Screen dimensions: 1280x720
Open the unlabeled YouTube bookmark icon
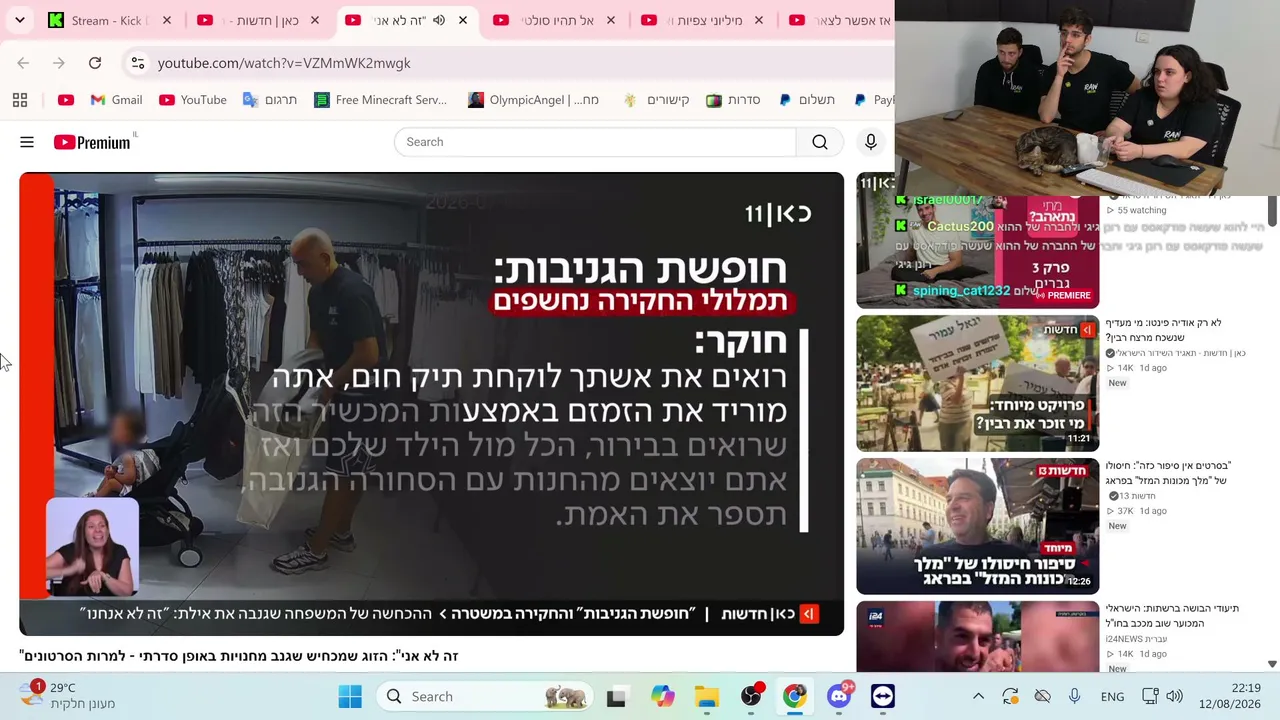coord(66,100)
